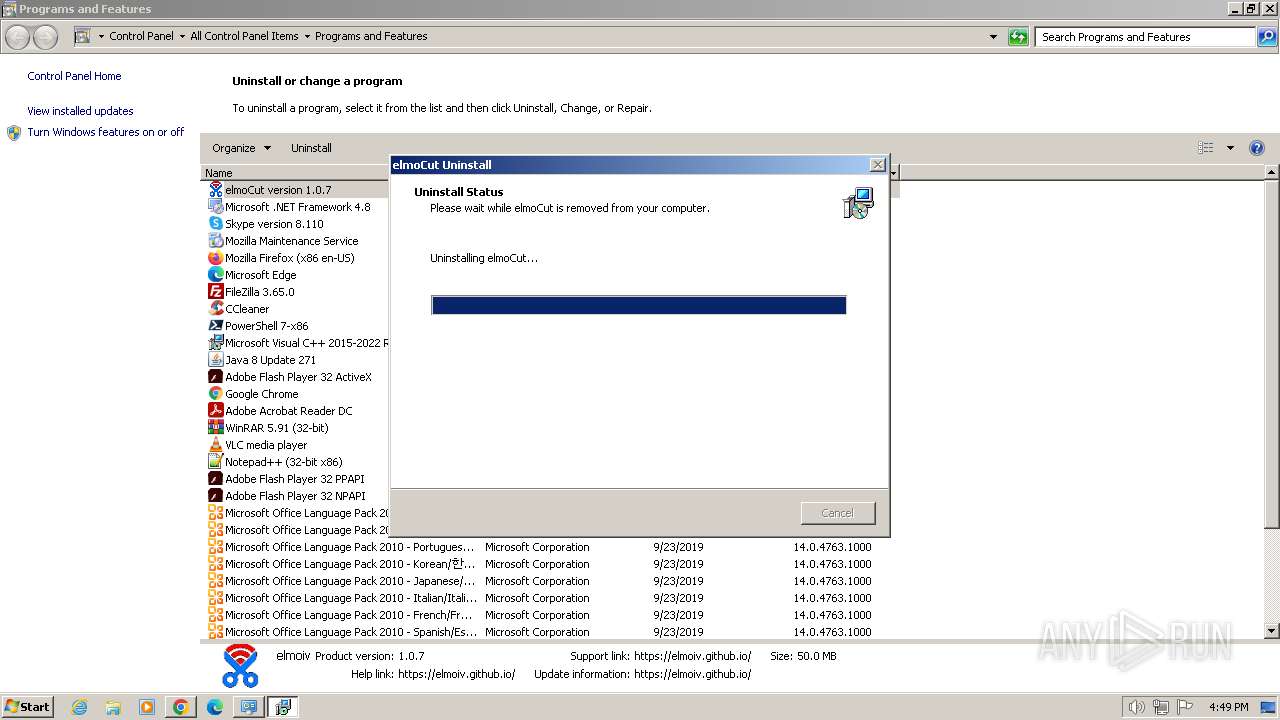Image resolution: width=1280 pixels, height=720 pixels.
Task: Click the volume icon in system tray
Action: coord(1136,707)
